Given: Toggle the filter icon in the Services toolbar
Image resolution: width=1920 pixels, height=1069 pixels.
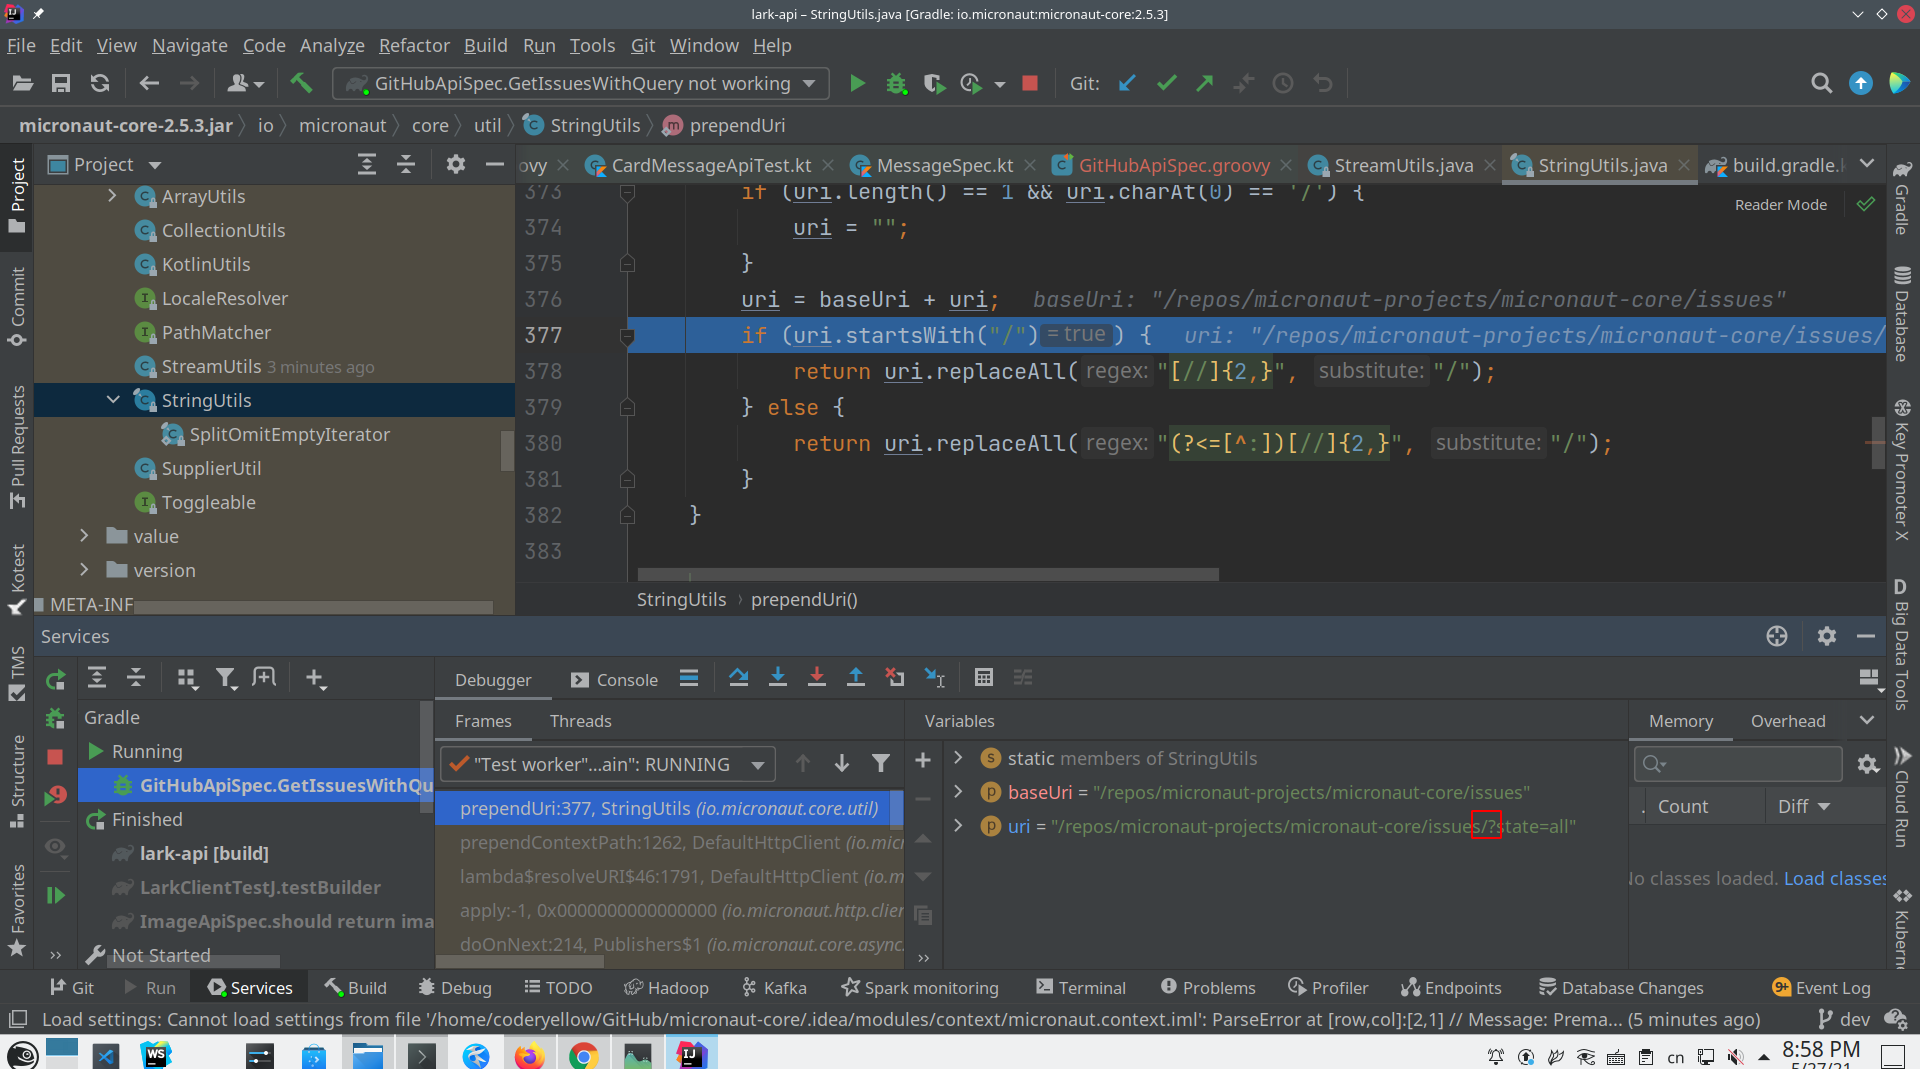Looking at the screenshot, I should coord(226,678).
